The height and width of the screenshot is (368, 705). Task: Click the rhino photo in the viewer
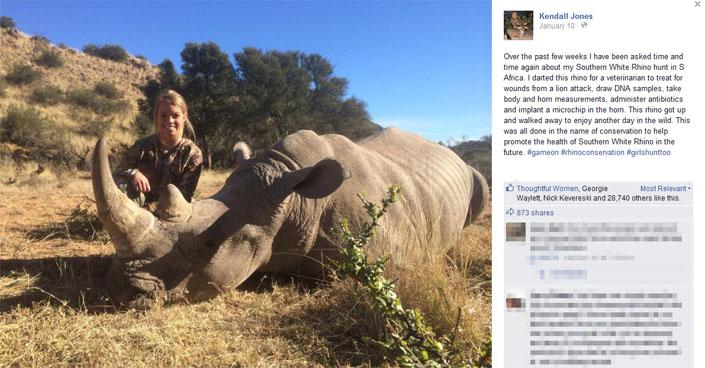coord(245,184)
